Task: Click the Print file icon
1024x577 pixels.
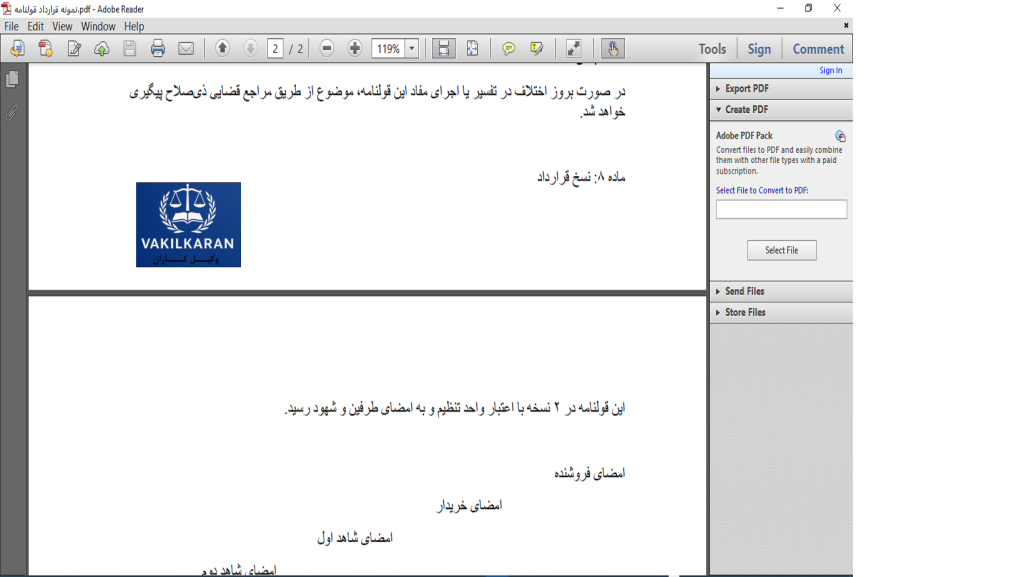Action: click(x=158, y=48)
